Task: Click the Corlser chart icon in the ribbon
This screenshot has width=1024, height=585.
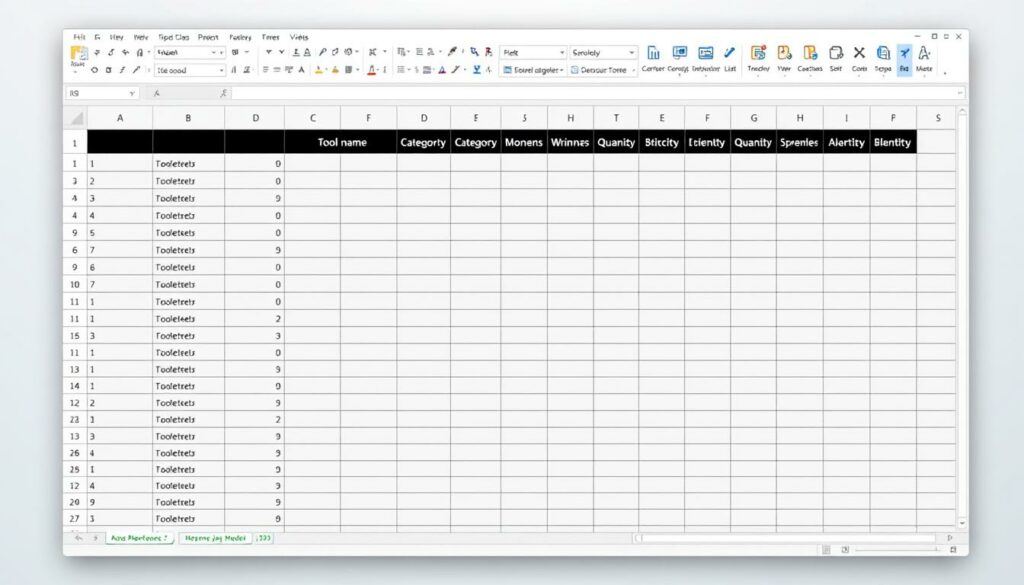Action: click(x=652, y=54)
